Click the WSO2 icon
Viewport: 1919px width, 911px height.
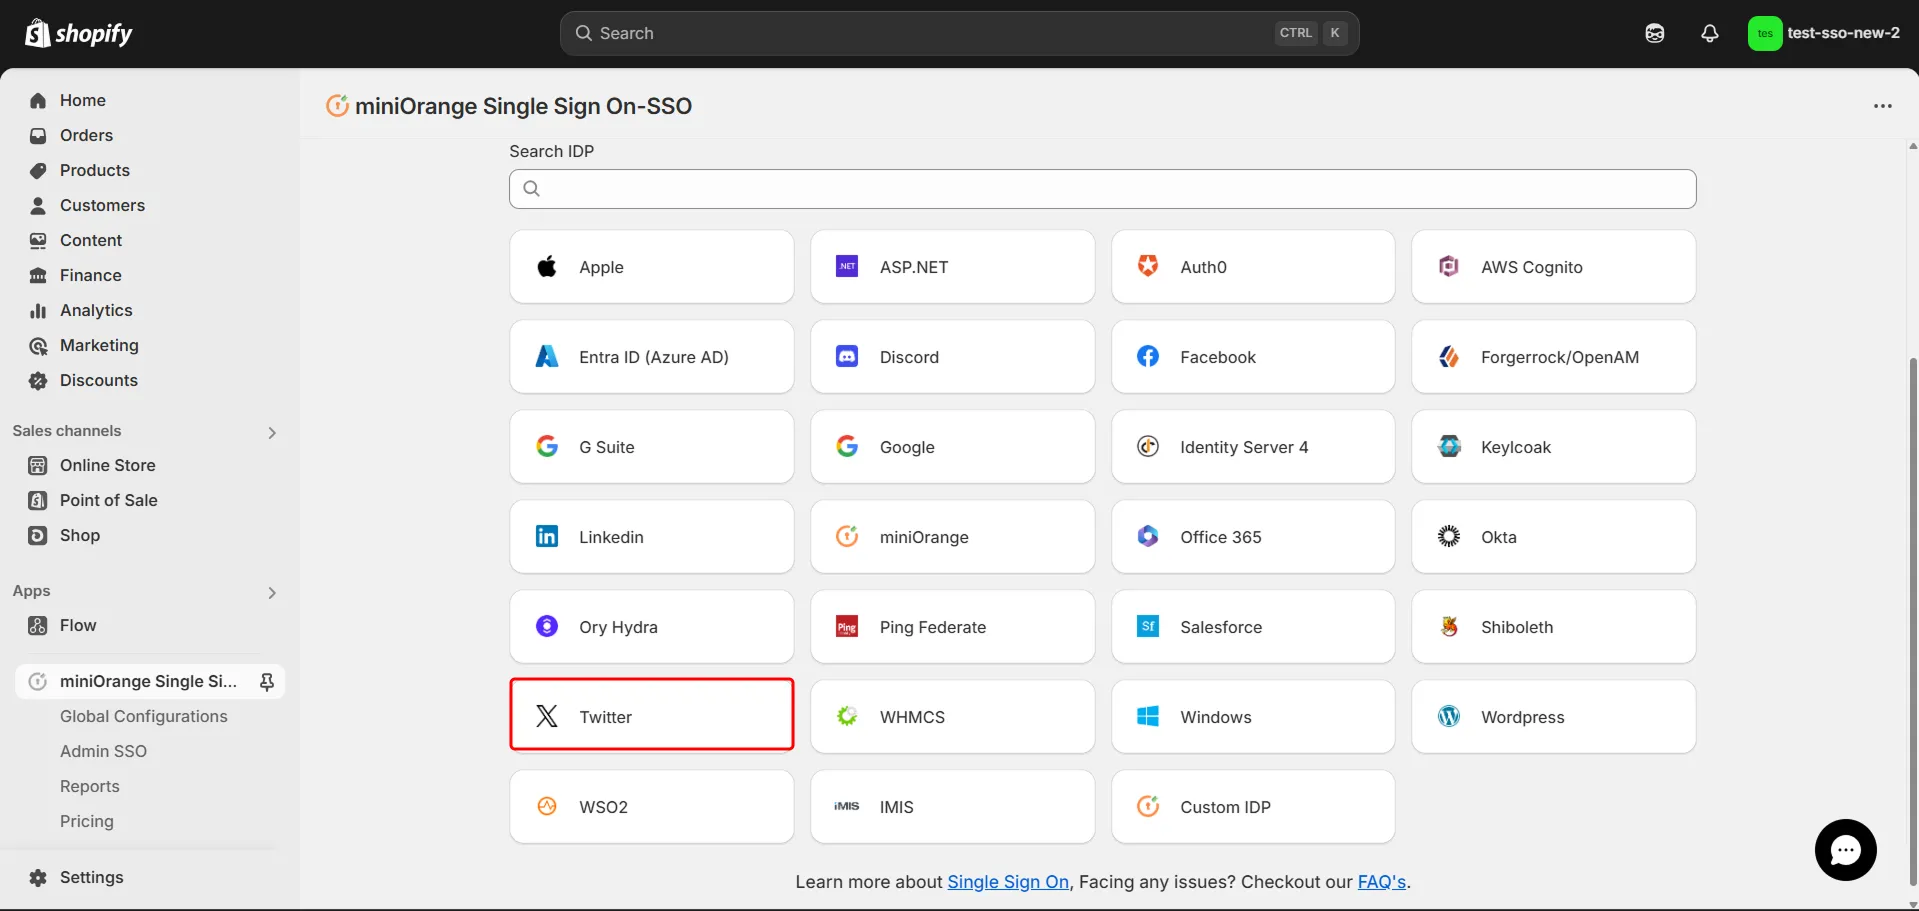click(547, 806)
